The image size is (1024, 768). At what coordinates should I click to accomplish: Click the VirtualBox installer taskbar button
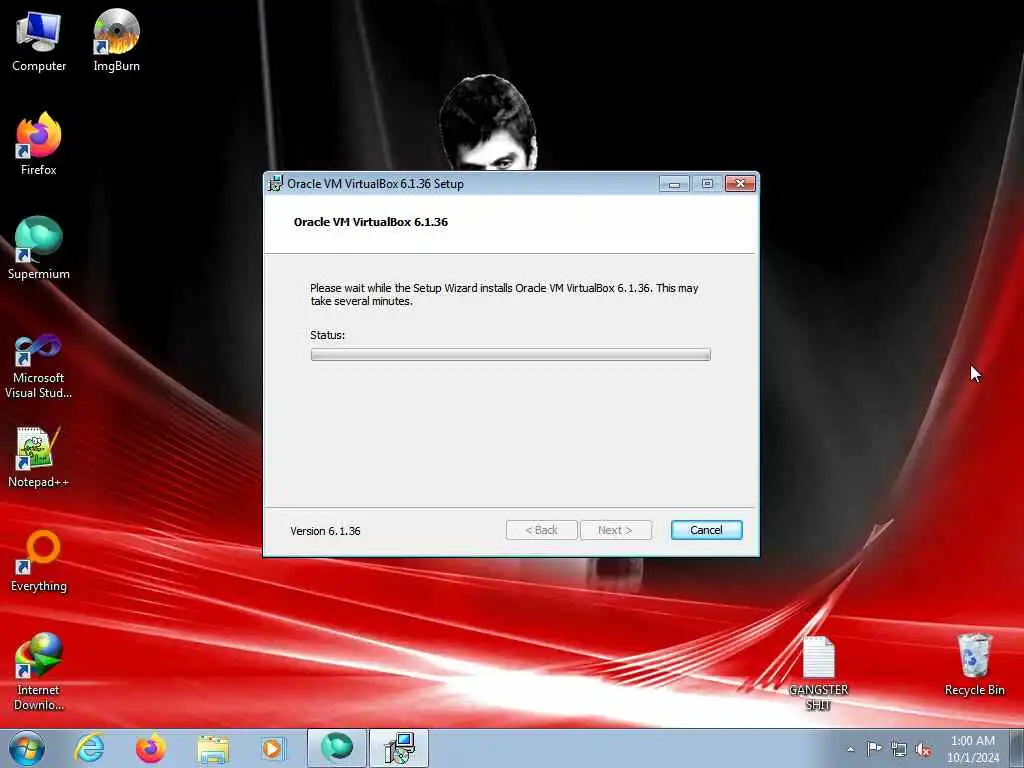coord(399,748)
